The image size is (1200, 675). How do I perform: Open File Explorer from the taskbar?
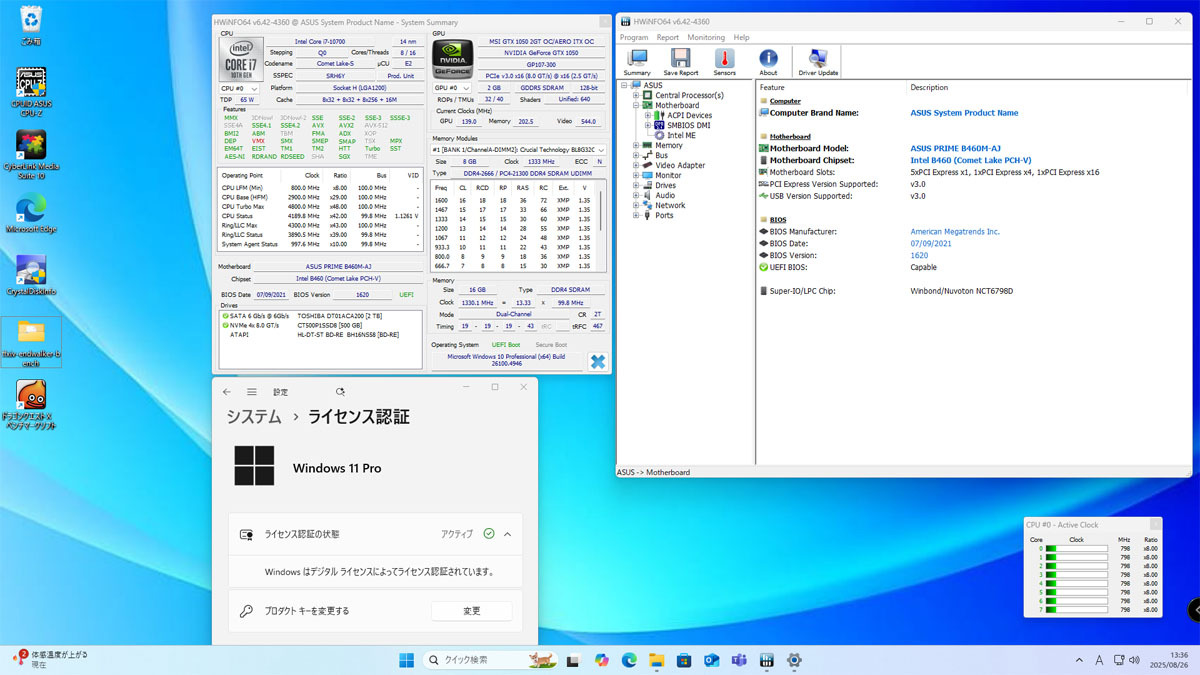(656, 660)
